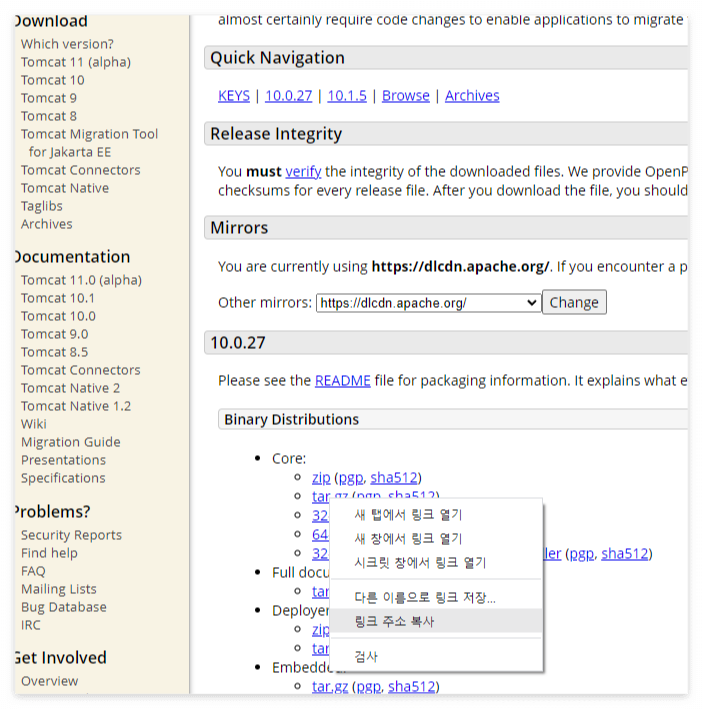
Task: Open the Browse link in Quick Navigation
Action: coord(406,96)
